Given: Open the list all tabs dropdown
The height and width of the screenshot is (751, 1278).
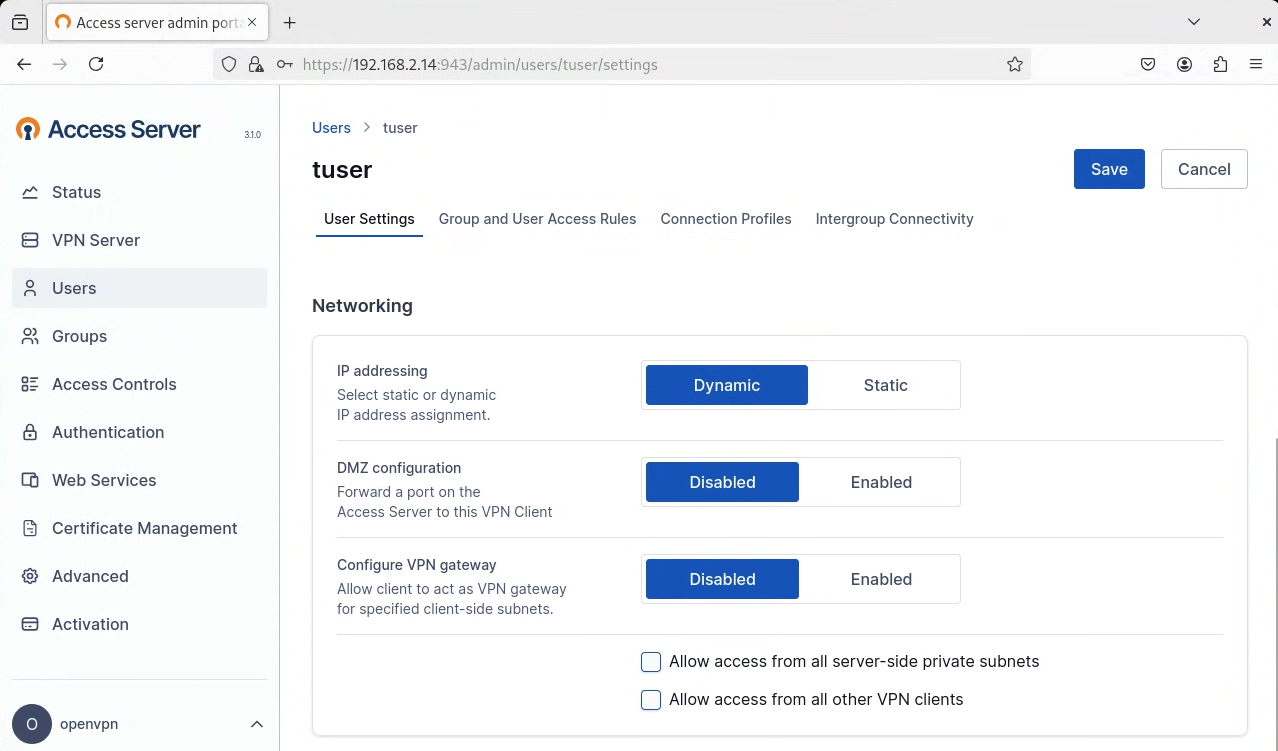Looking at the screenshot, I should point(1194,22).
